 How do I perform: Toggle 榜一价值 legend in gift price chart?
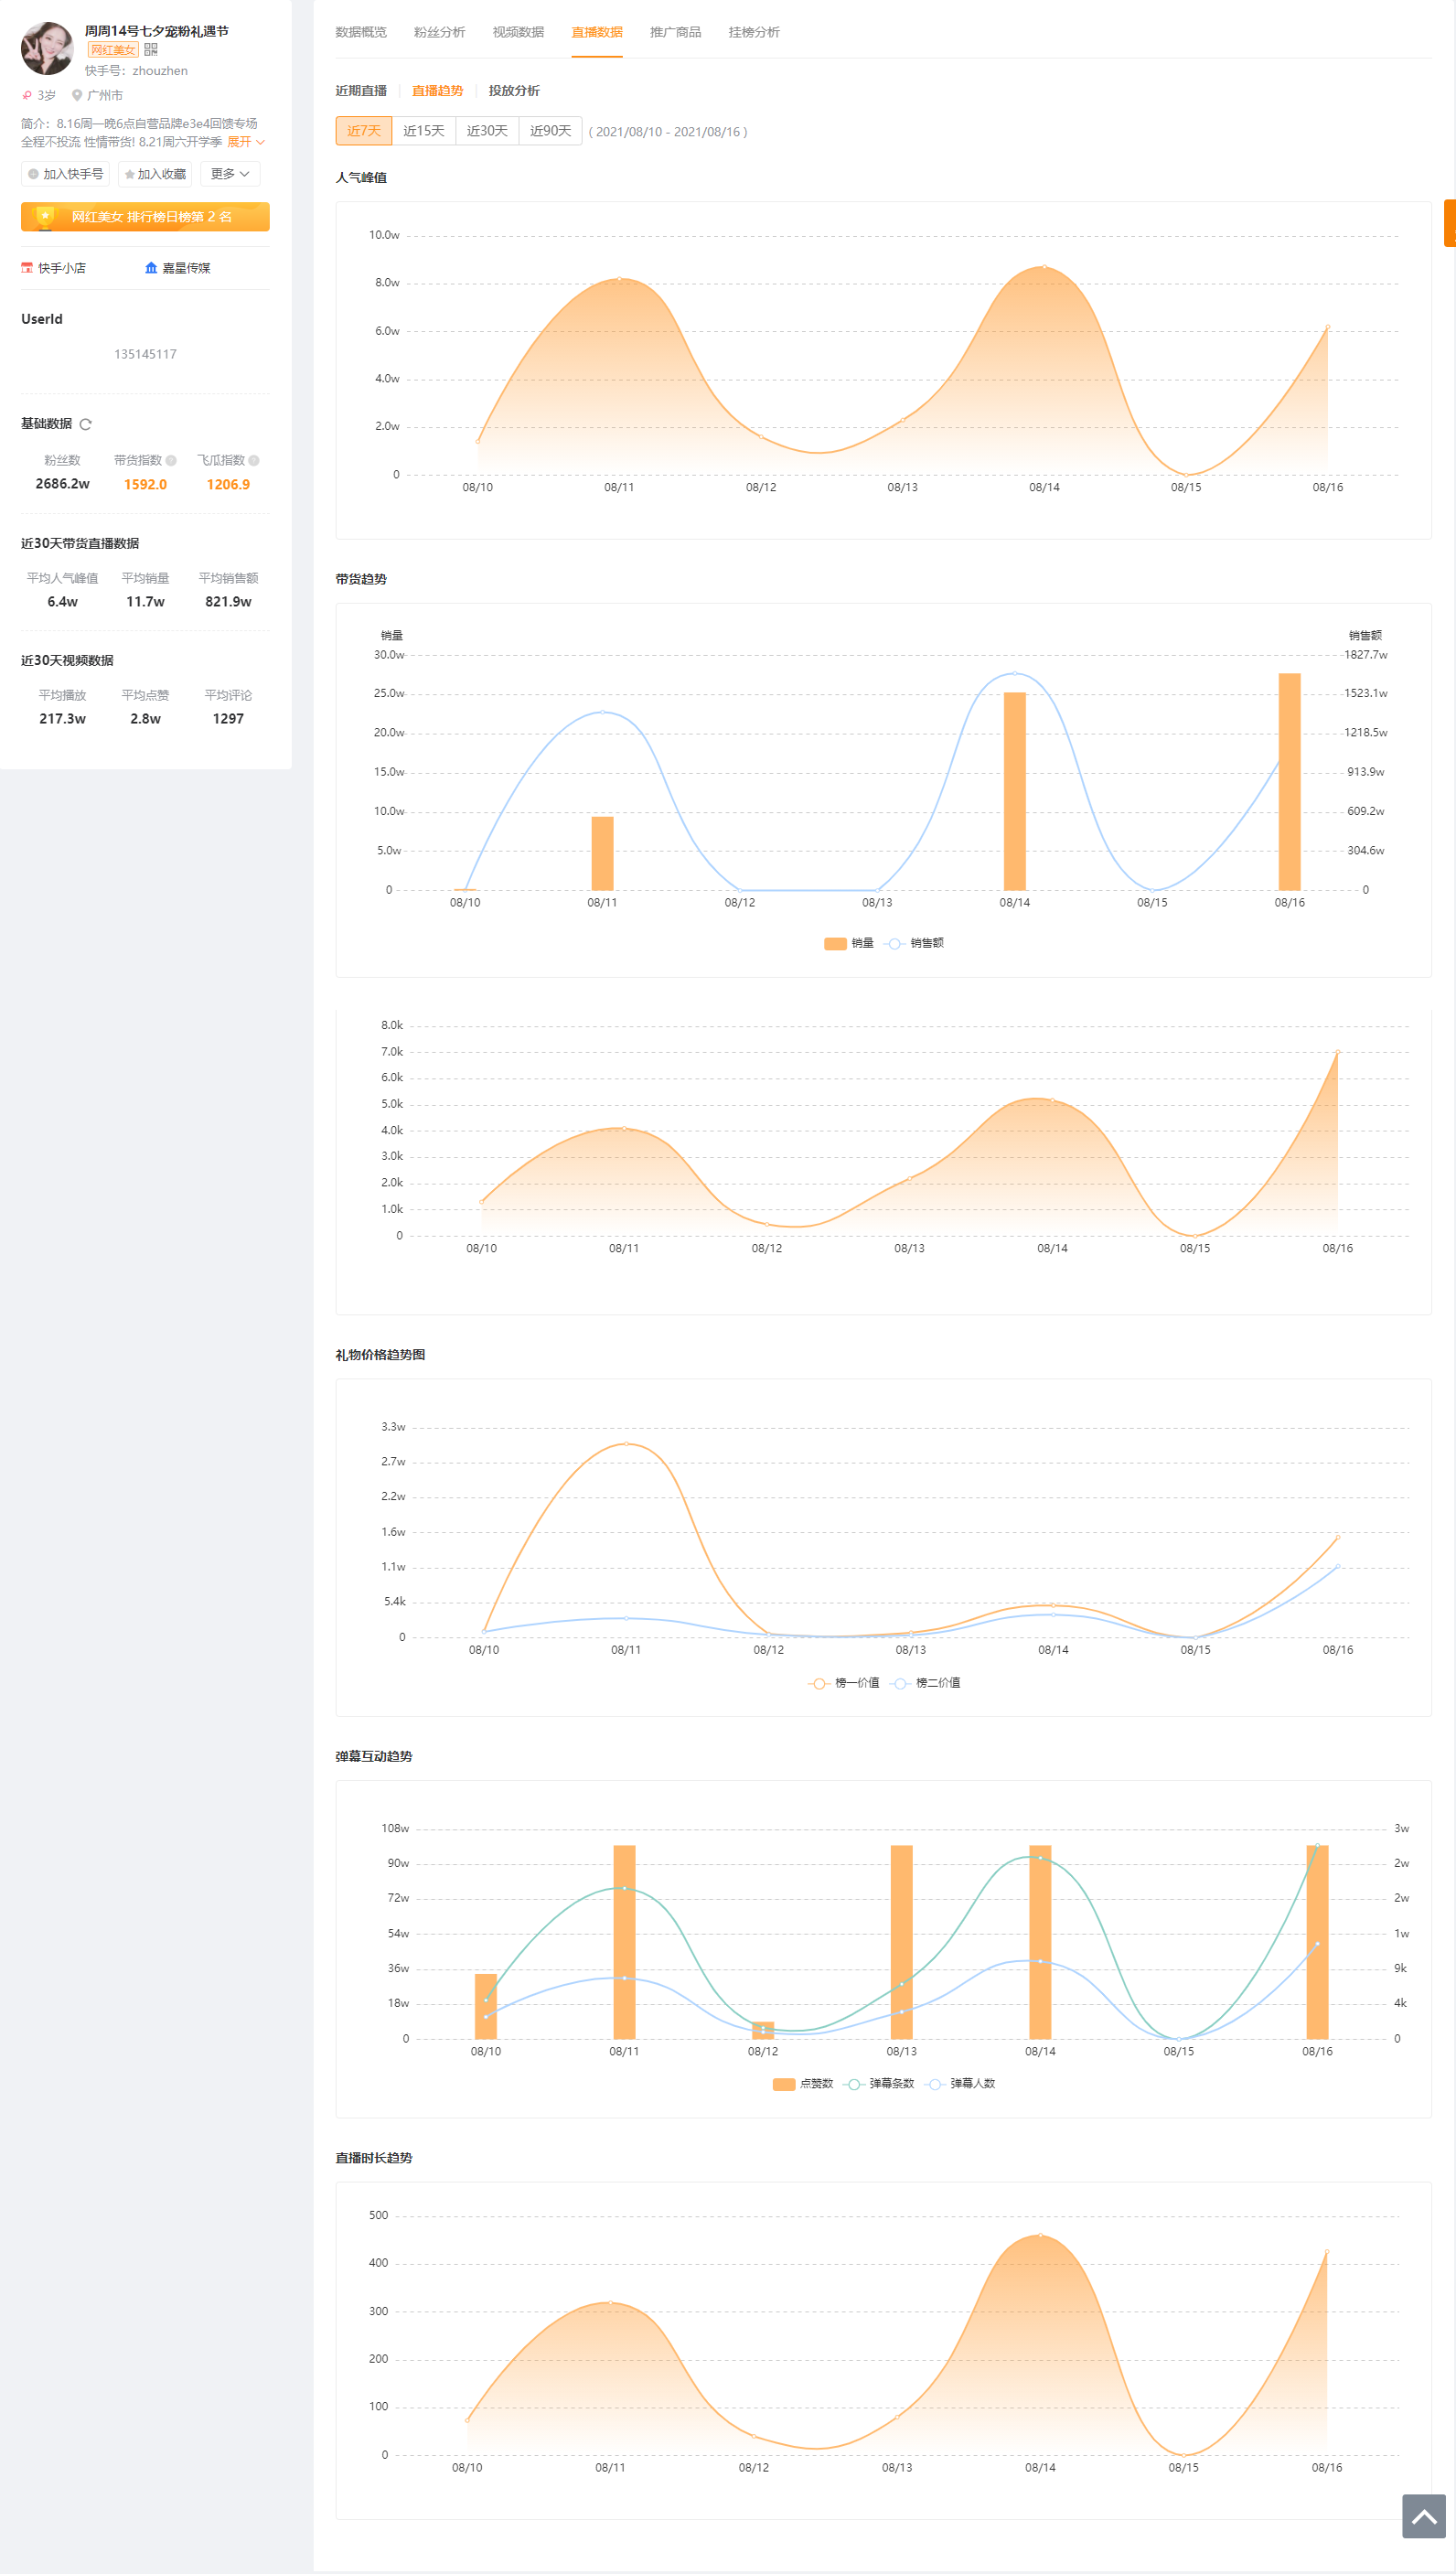point(843,1683)
